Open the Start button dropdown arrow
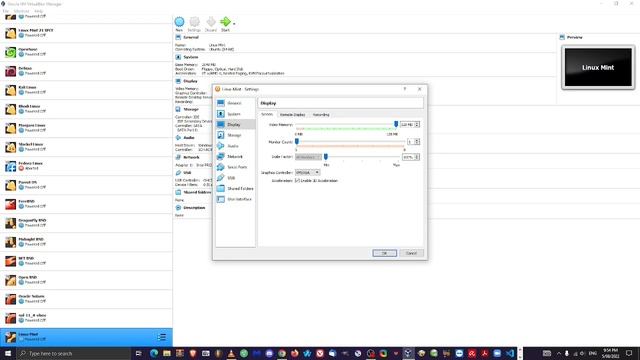 pos(234,24)
